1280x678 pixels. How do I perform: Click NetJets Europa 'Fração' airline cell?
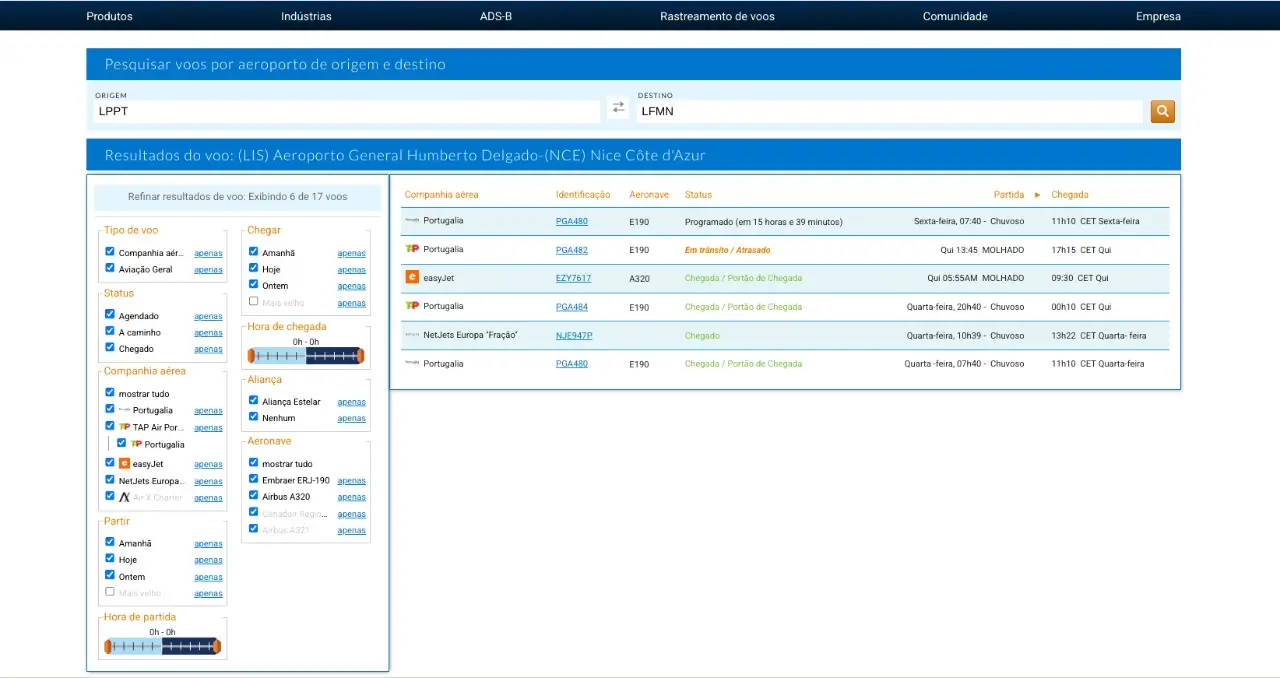click(x=470, y=336)
